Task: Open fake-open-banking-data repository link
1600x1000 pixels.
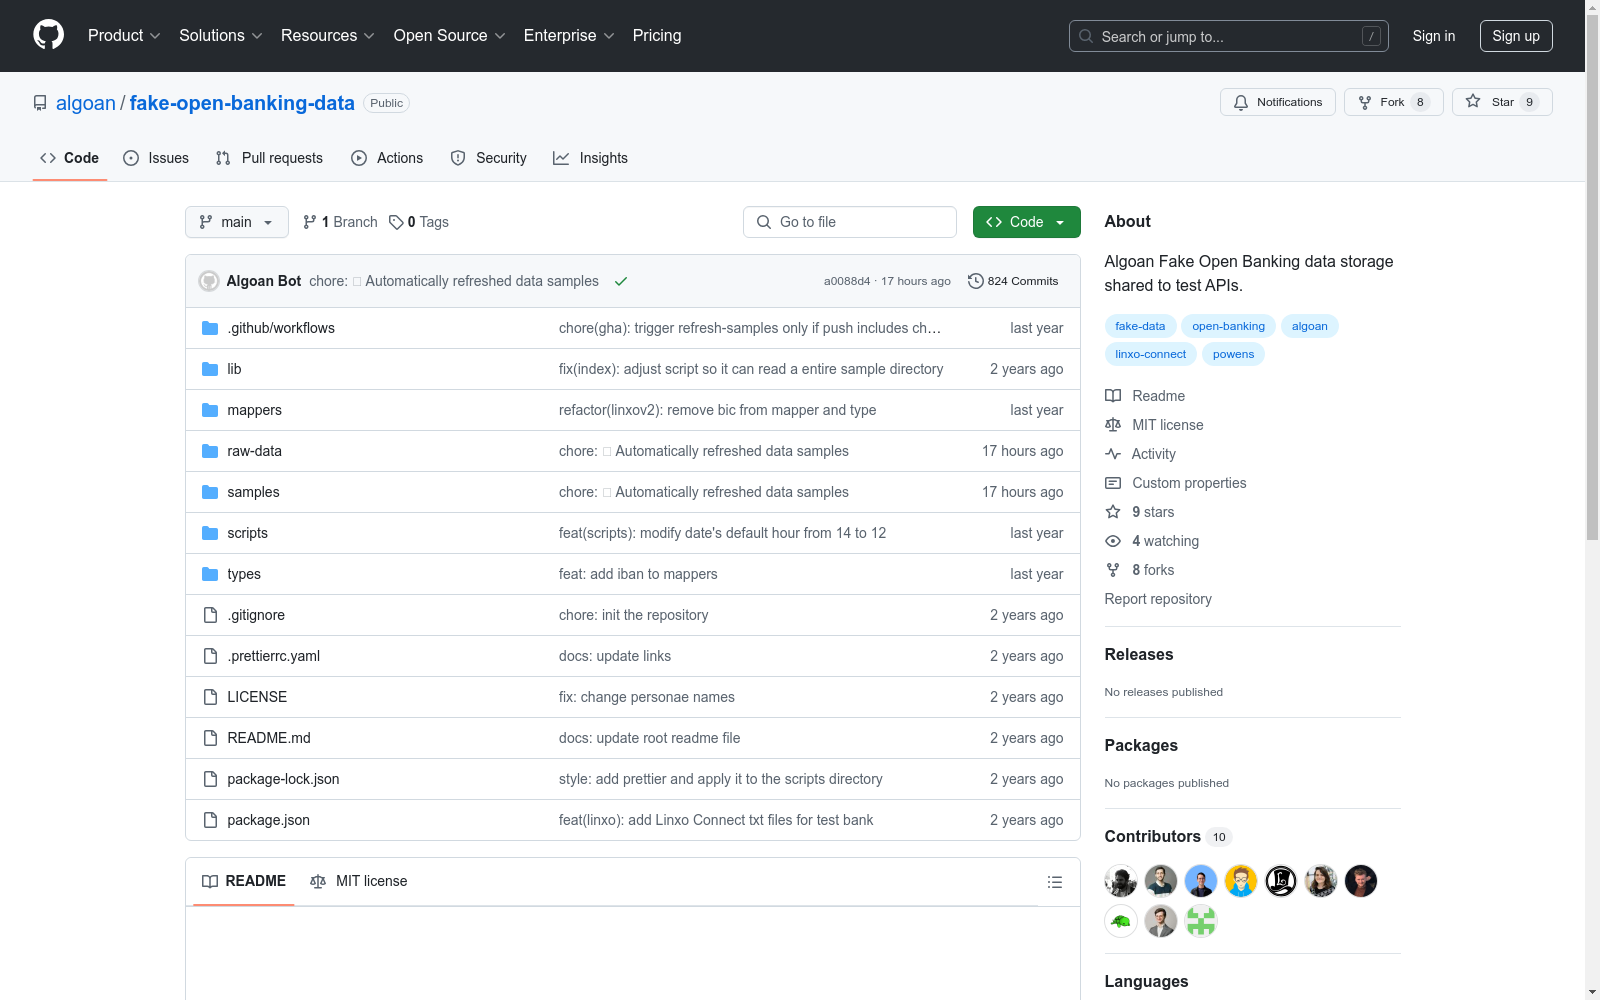Action: (242, 103)
